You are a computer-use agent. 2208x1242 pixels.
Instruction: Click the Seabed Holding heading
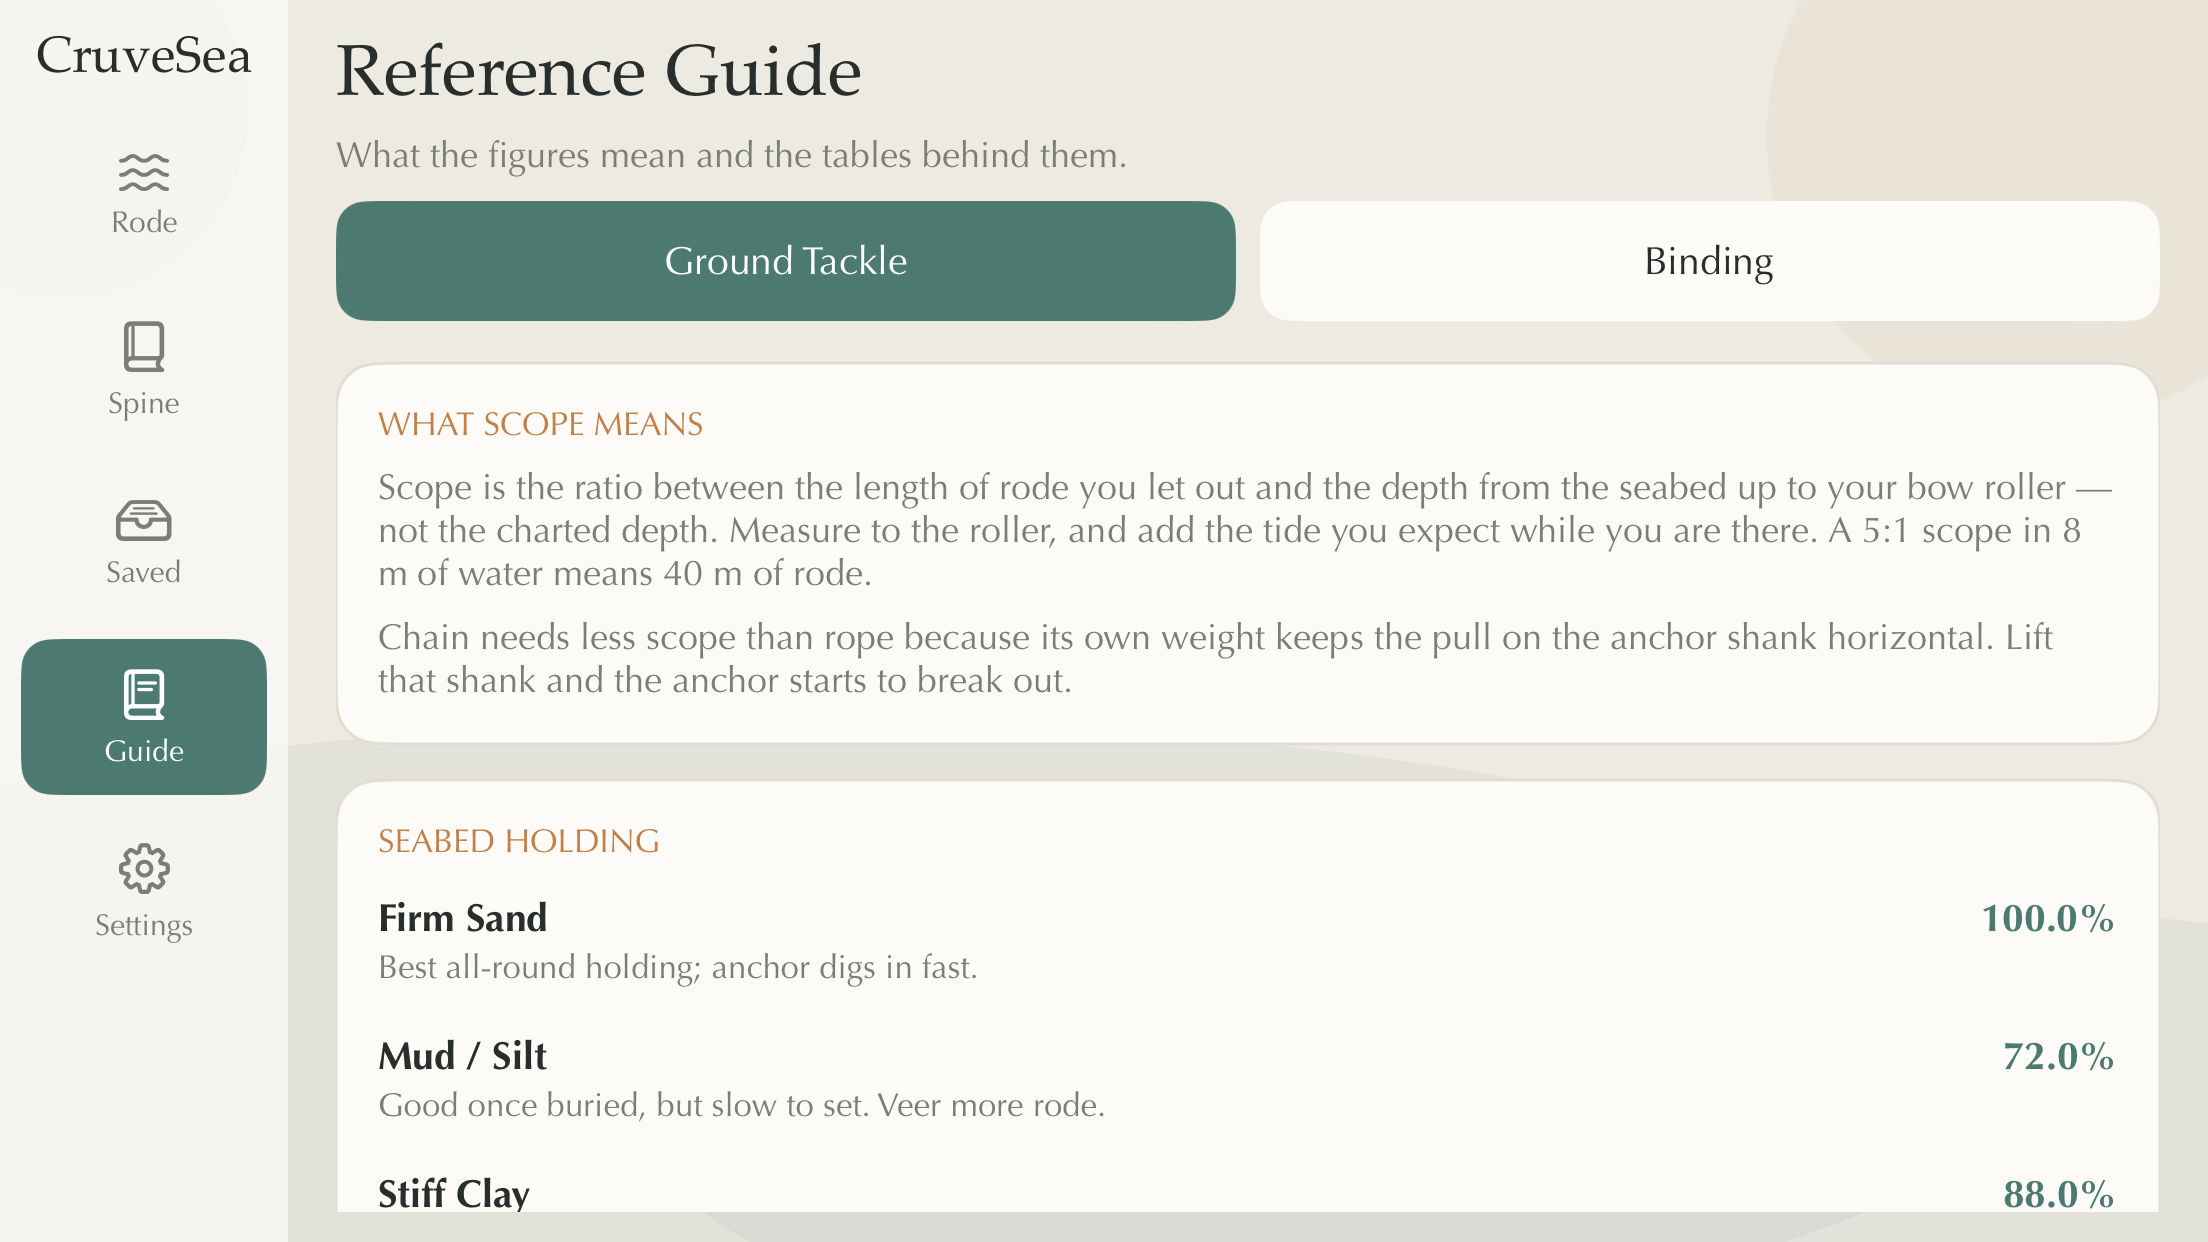tap(519, 841)
